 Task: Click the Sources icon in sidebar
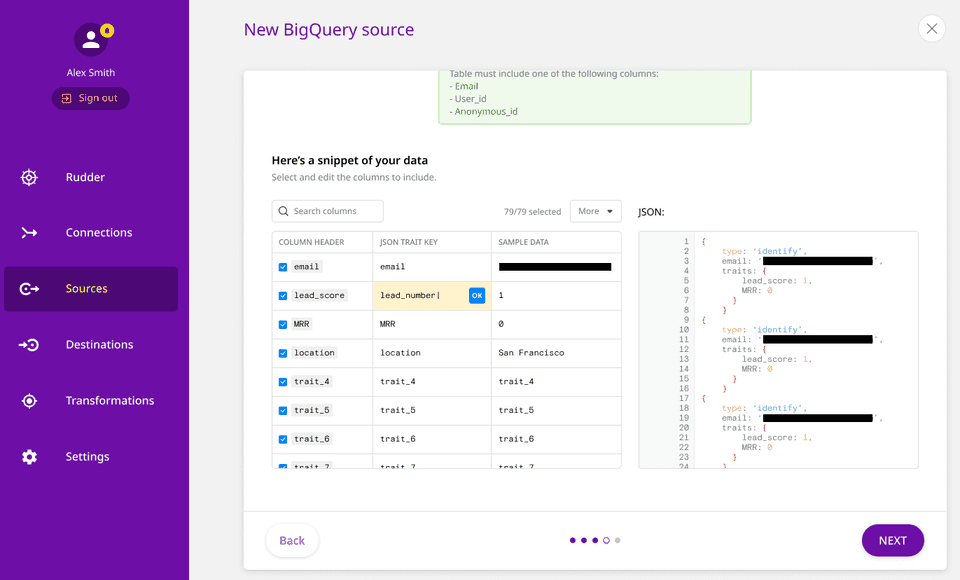point(29,289)
